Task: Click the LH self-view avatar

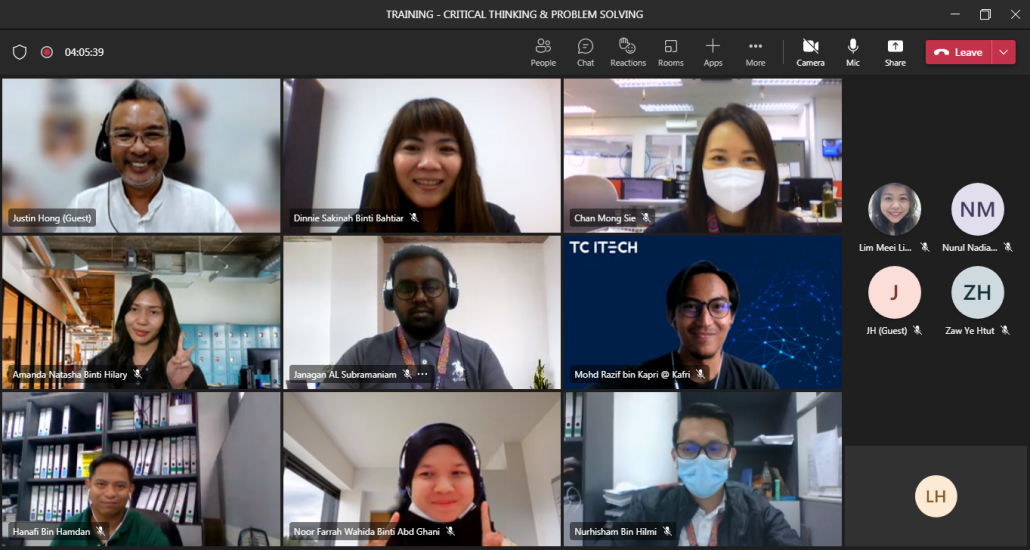Action: pyautogui.click(x=936, y=496)
